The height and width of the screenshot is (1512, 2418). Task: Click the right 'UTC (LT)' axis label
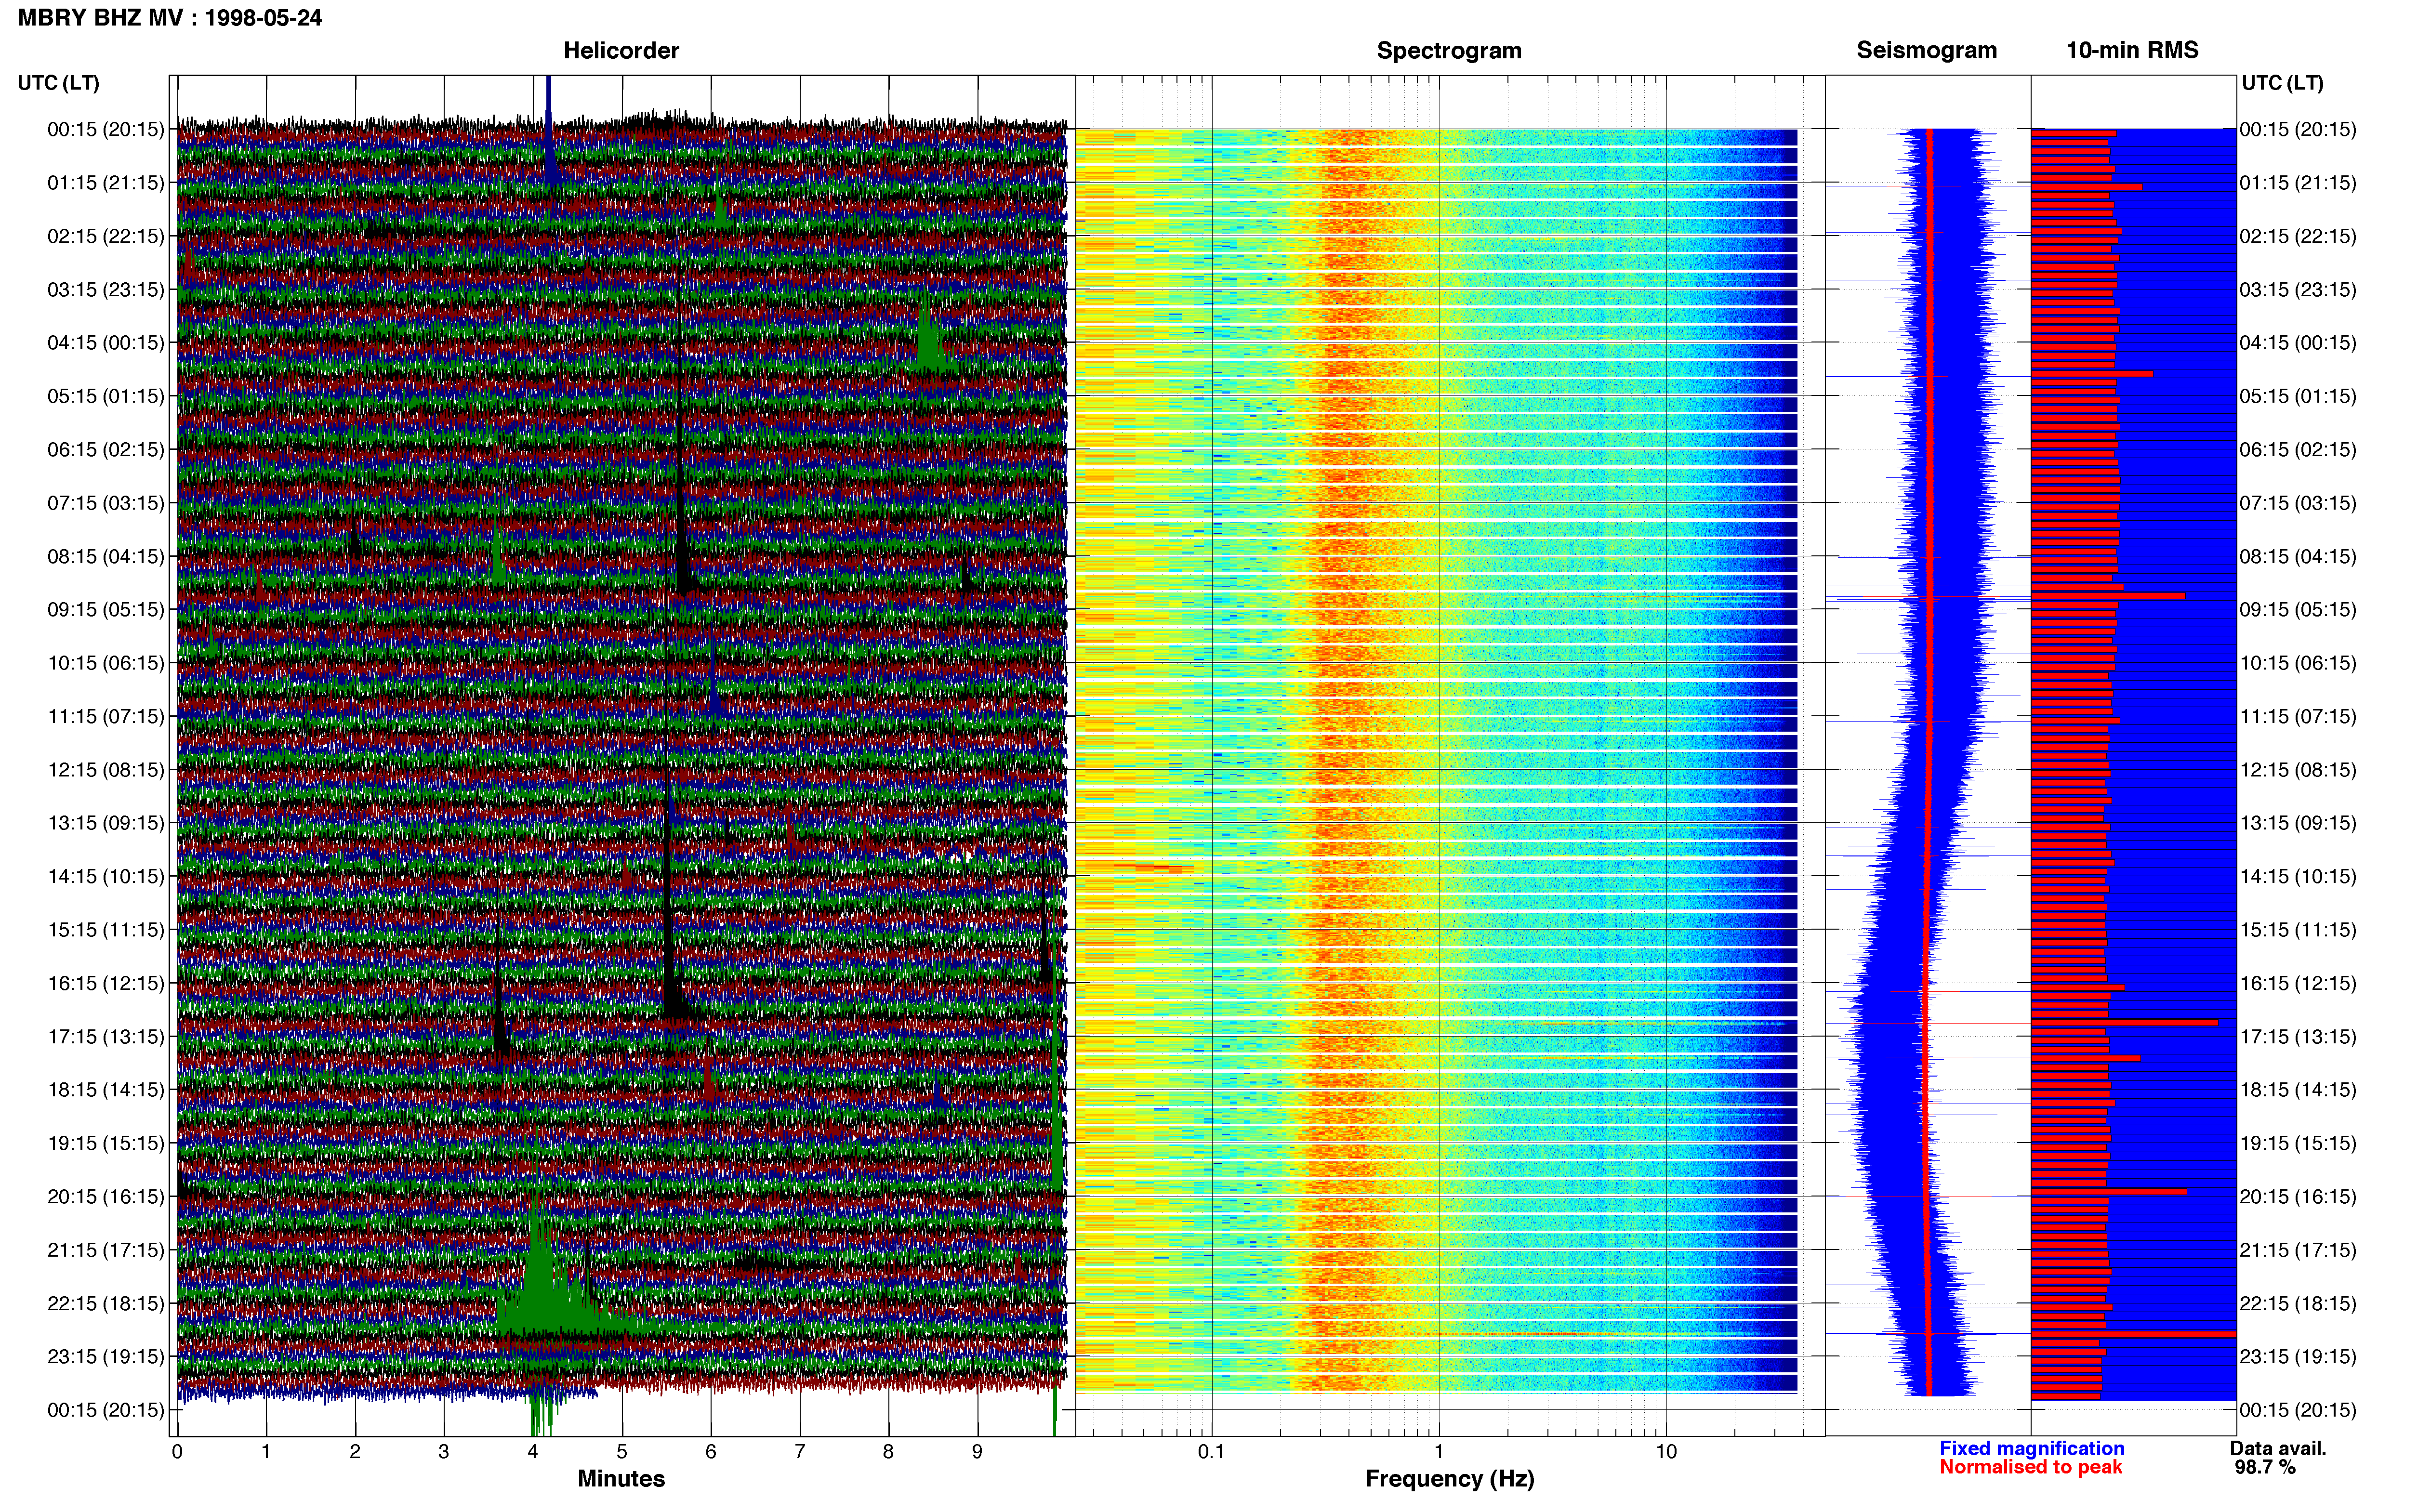pos(2283,83)
